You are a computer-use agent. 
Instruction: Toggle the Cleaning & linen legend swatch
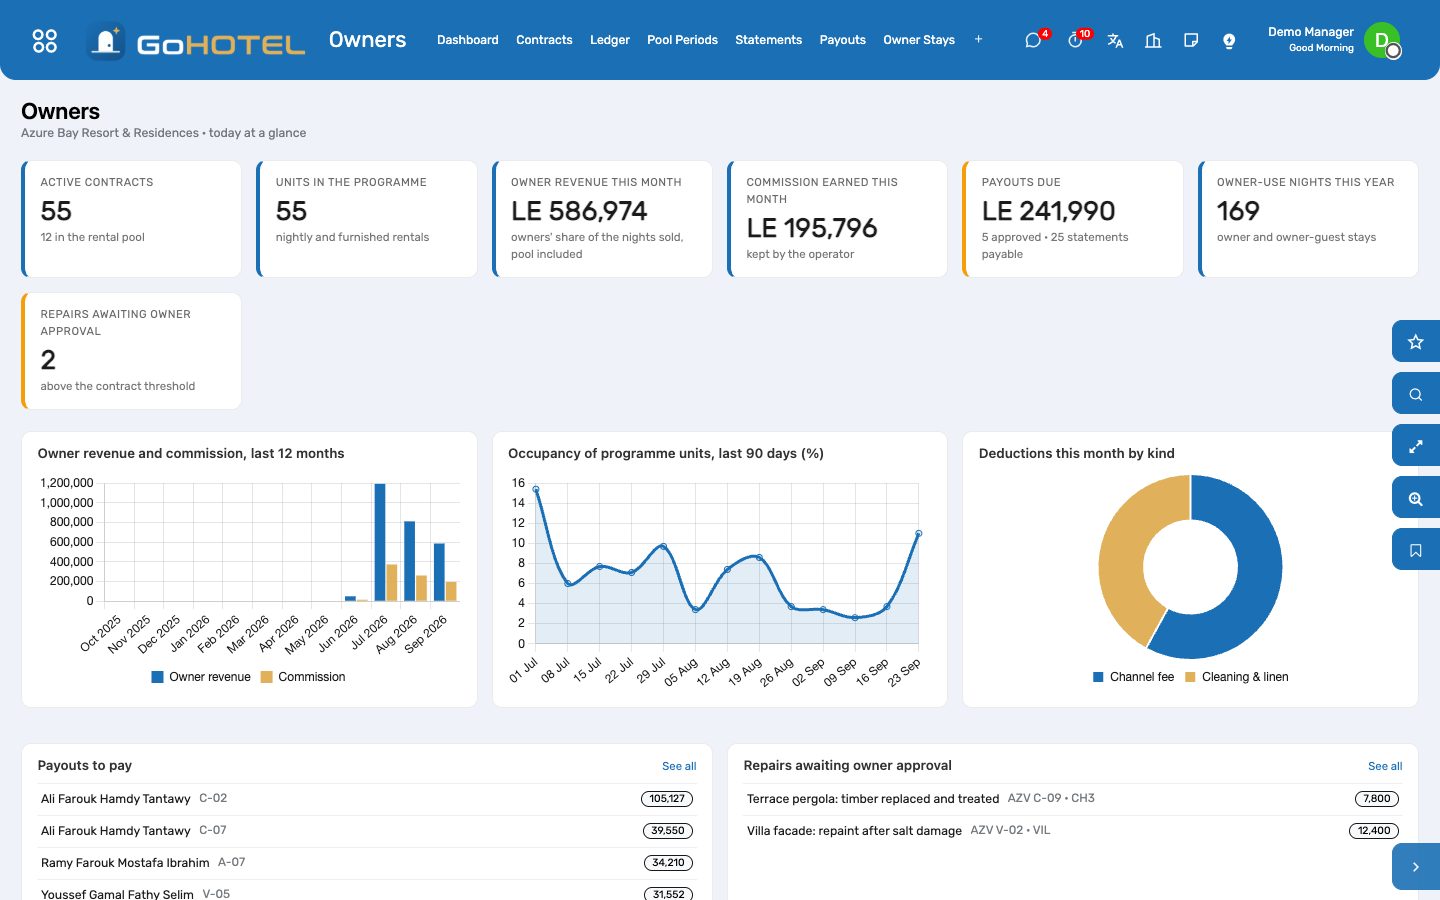1190,677
